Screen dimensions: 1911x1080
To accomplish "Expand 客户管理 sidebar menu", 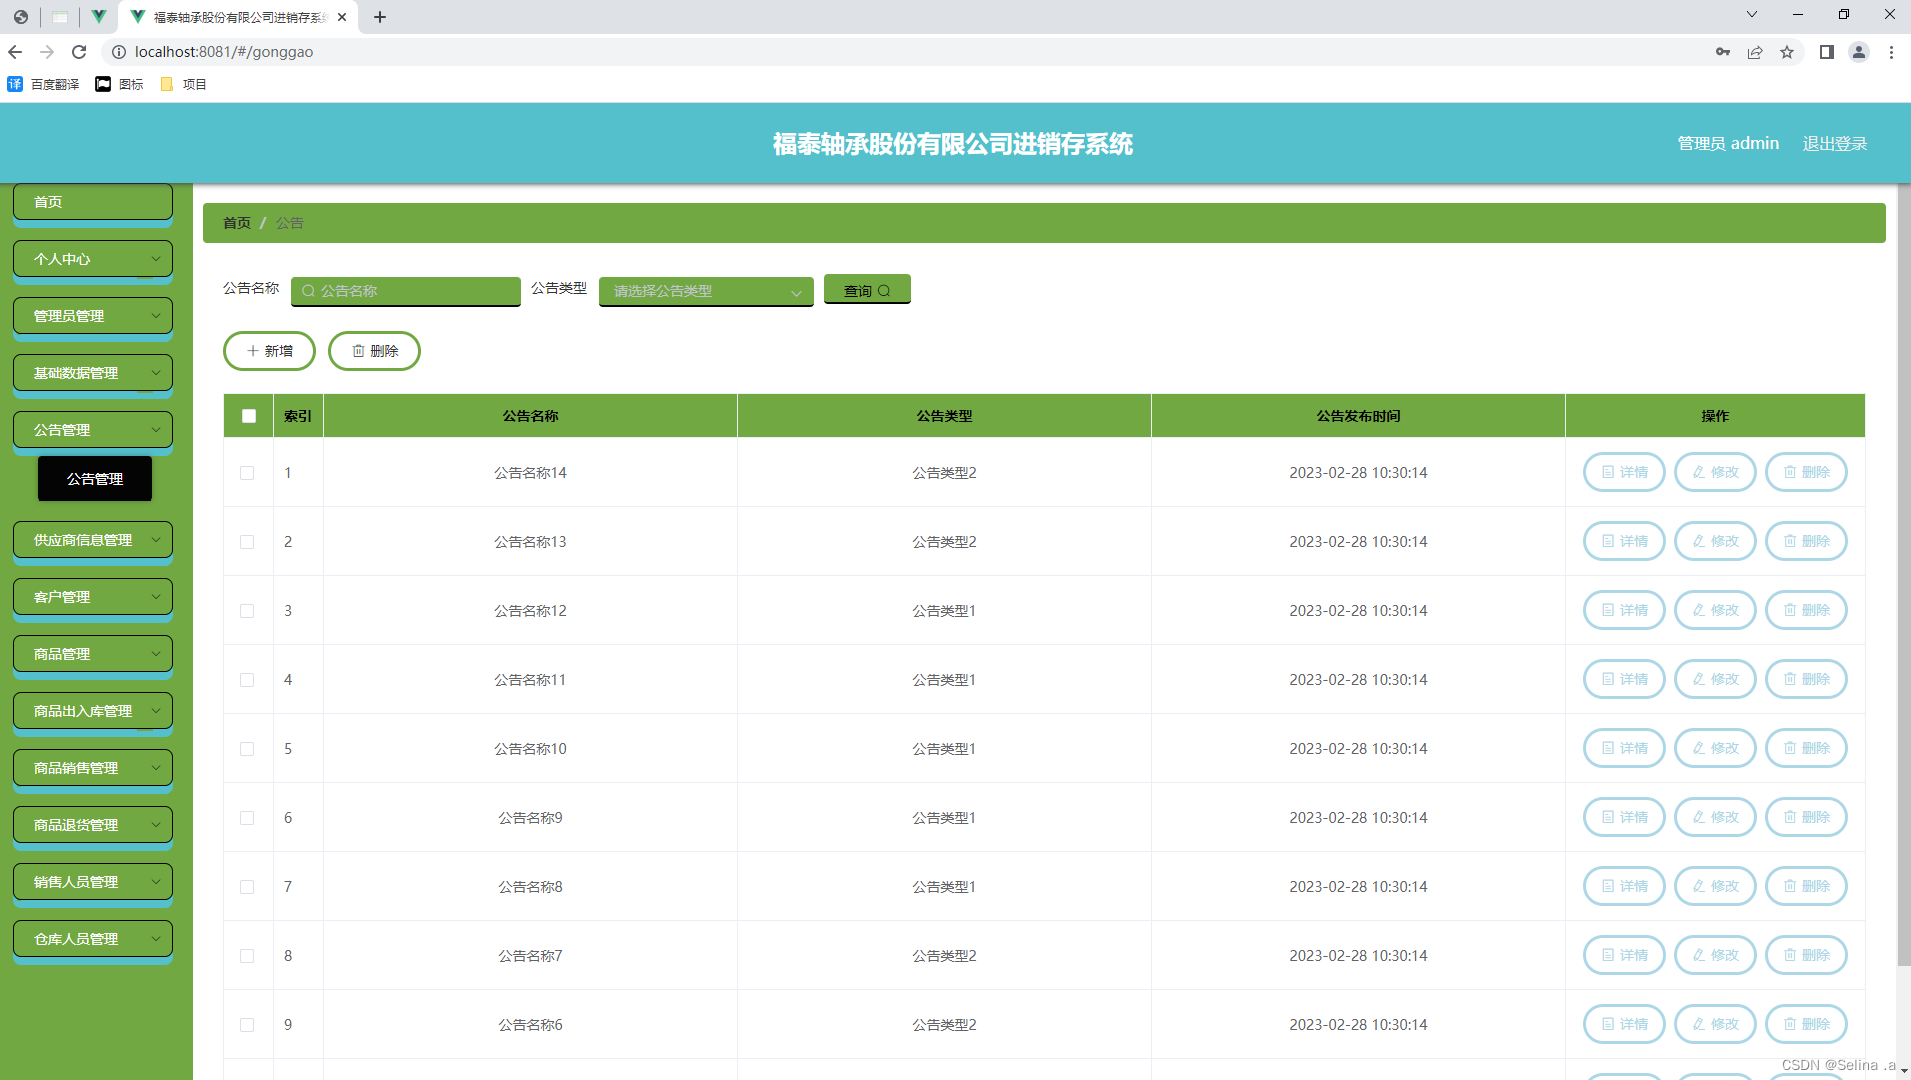I will tap(93, 597).
